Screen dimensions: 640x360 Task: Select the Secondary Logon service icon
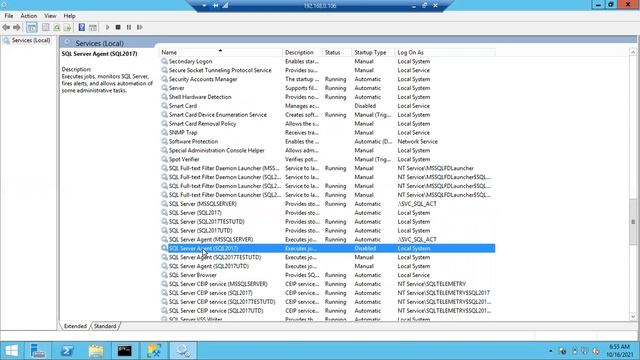164,61
